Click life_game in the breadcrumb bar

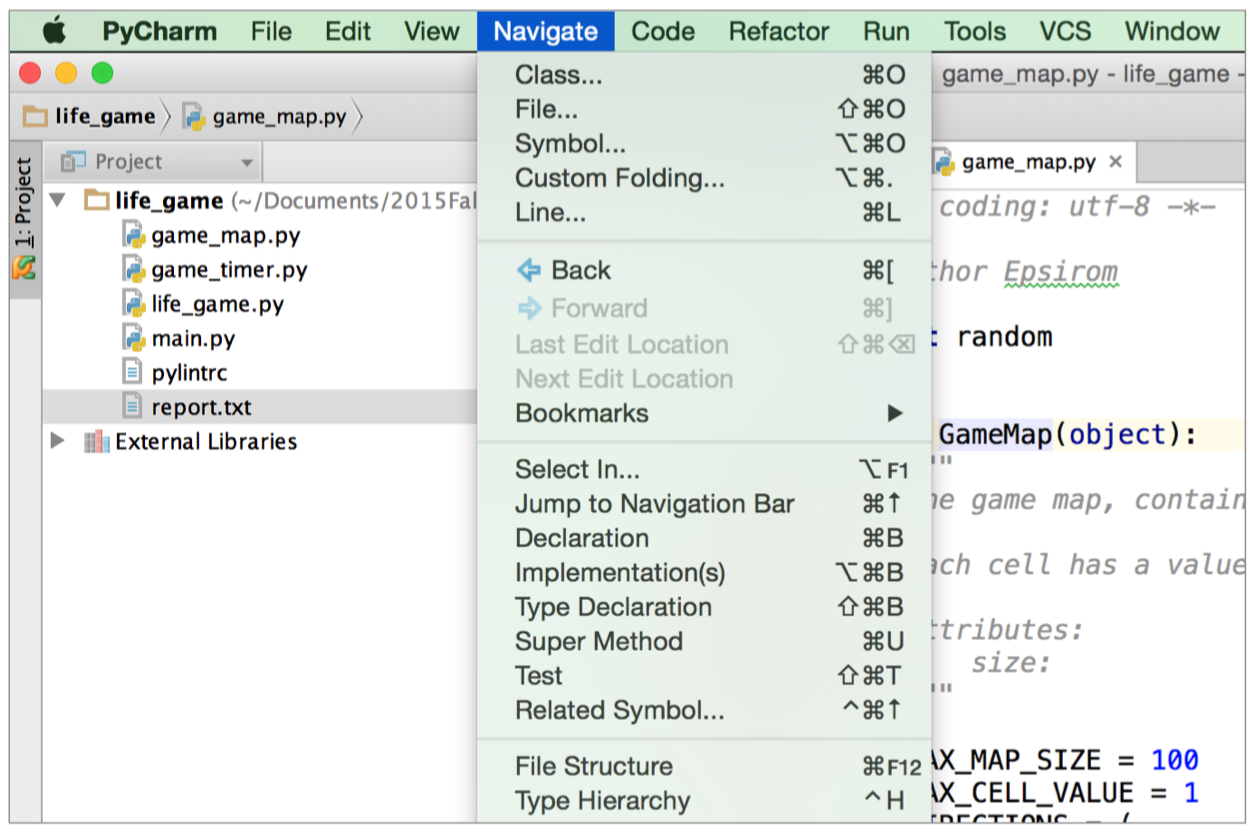pyautogui.click(x=105, y=117)
